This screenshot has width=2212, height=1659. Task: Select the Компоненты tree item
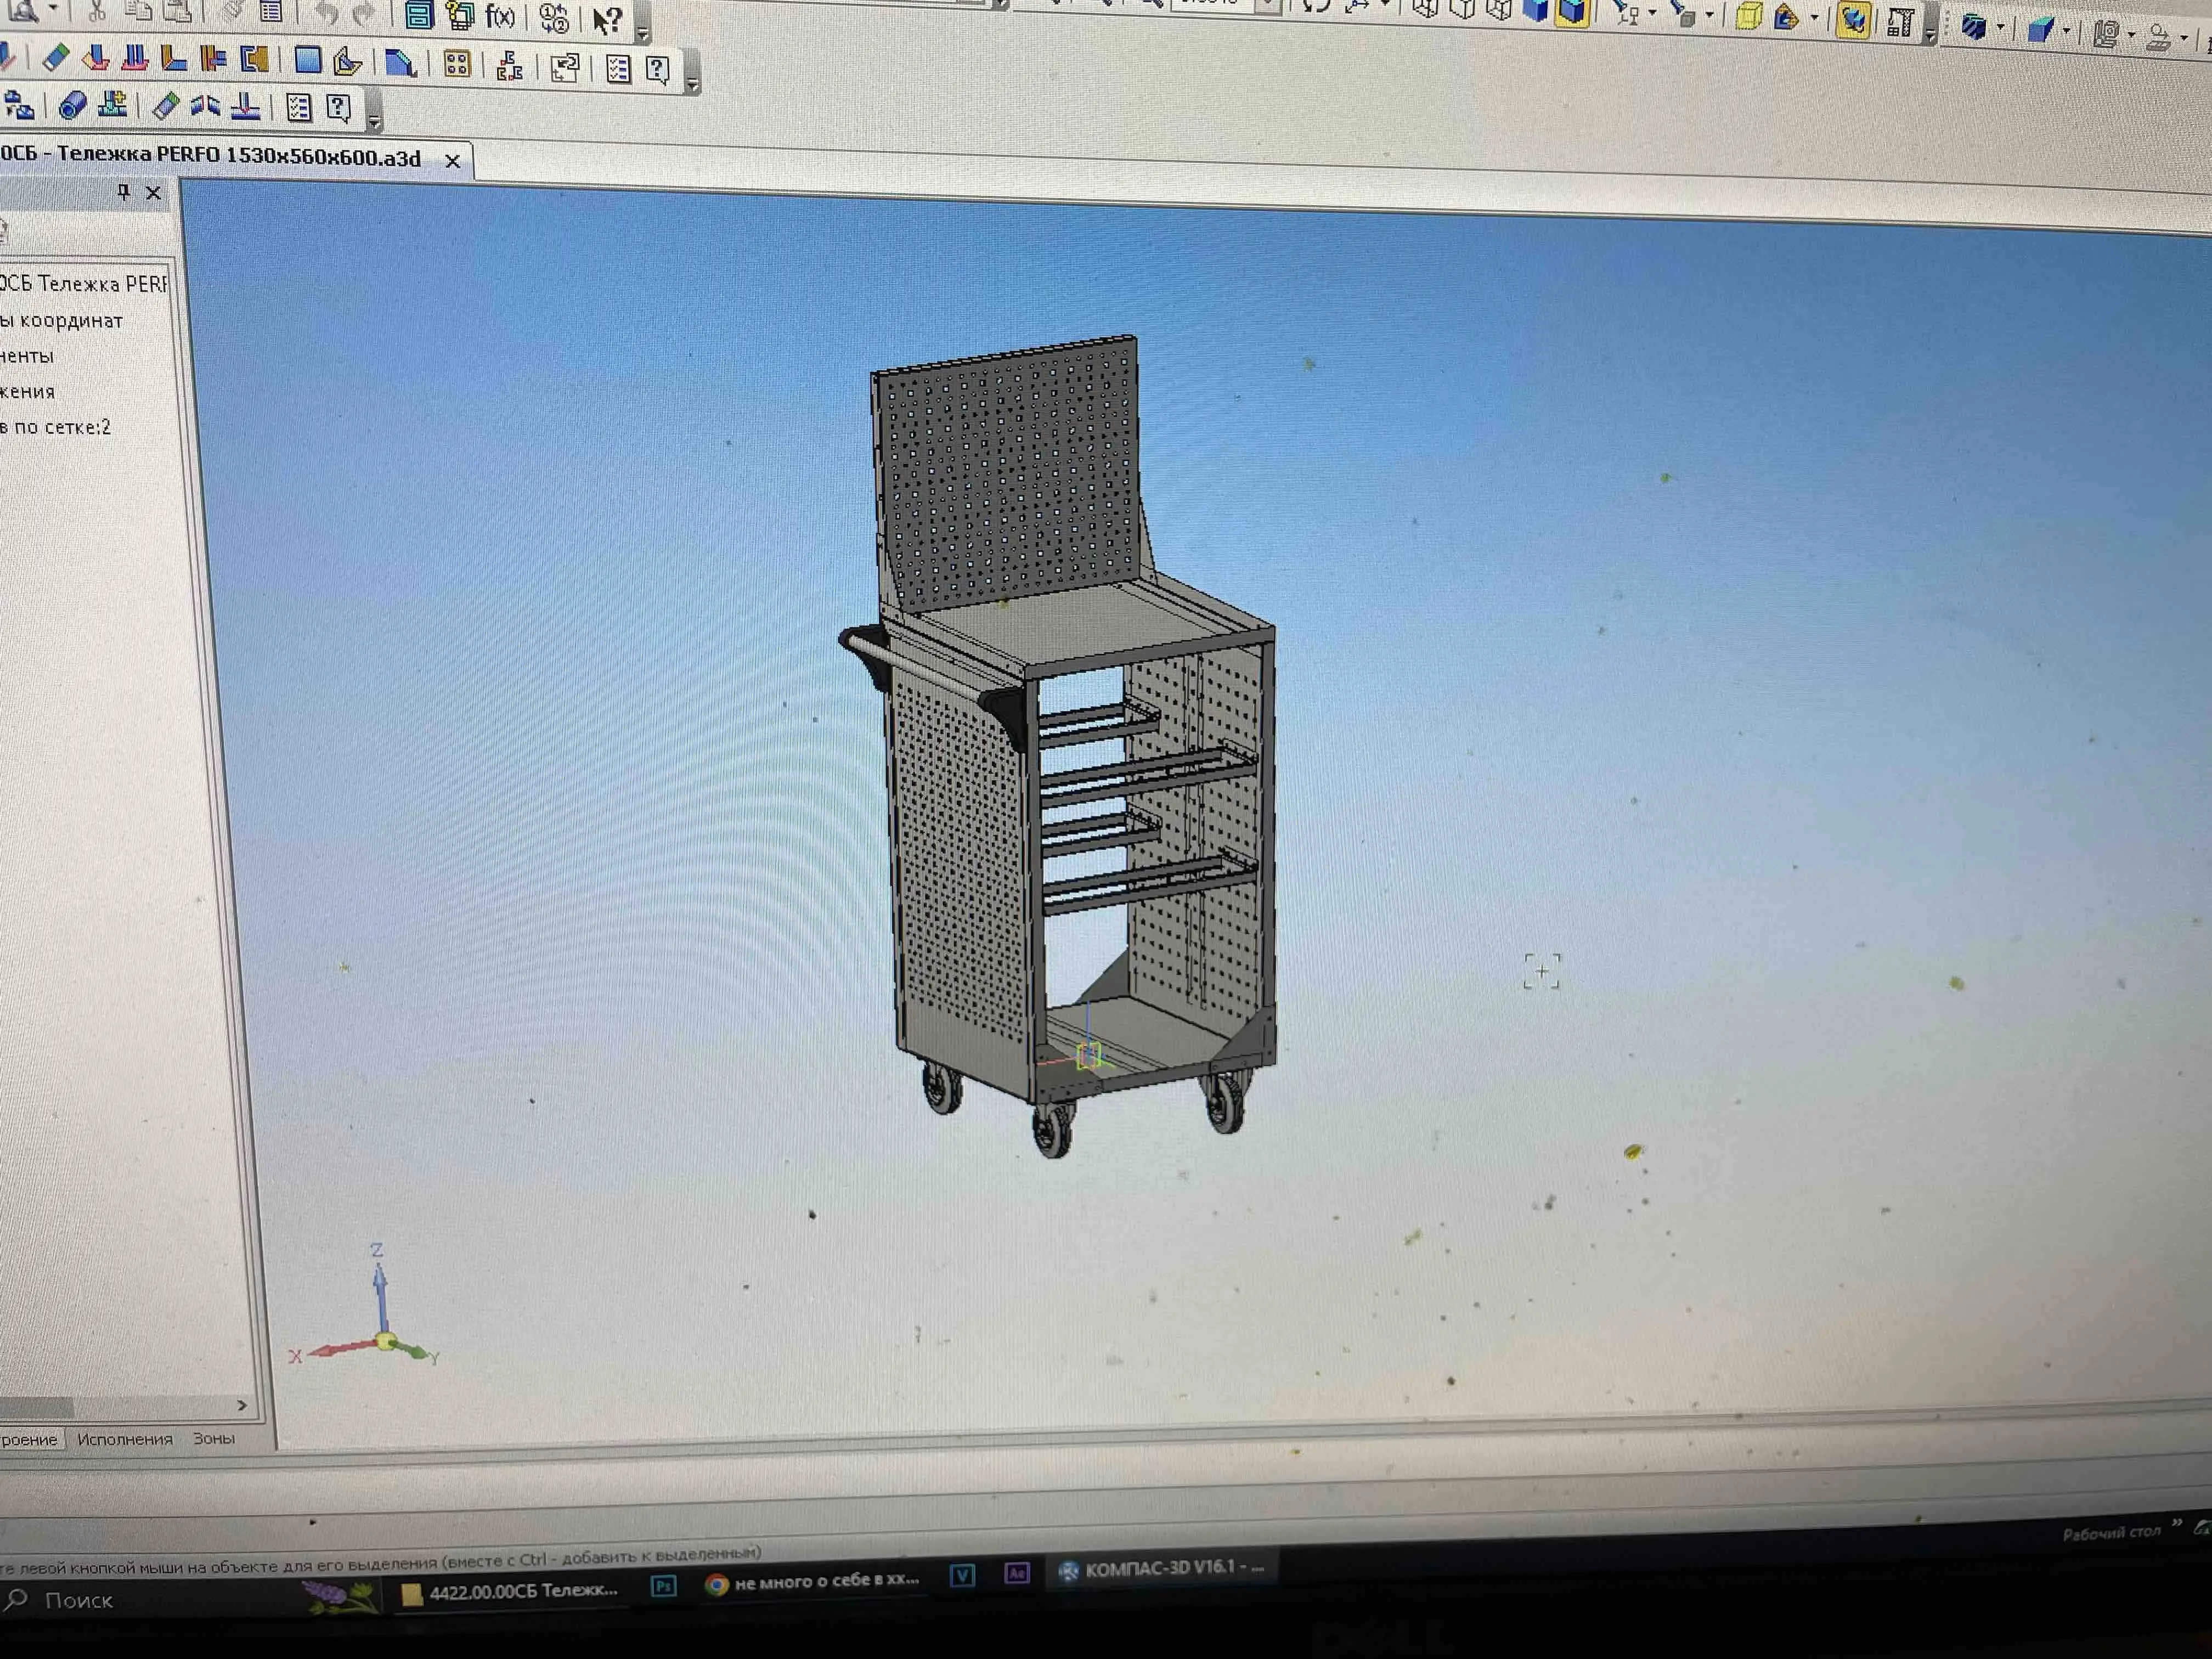[x=27, y=356]
